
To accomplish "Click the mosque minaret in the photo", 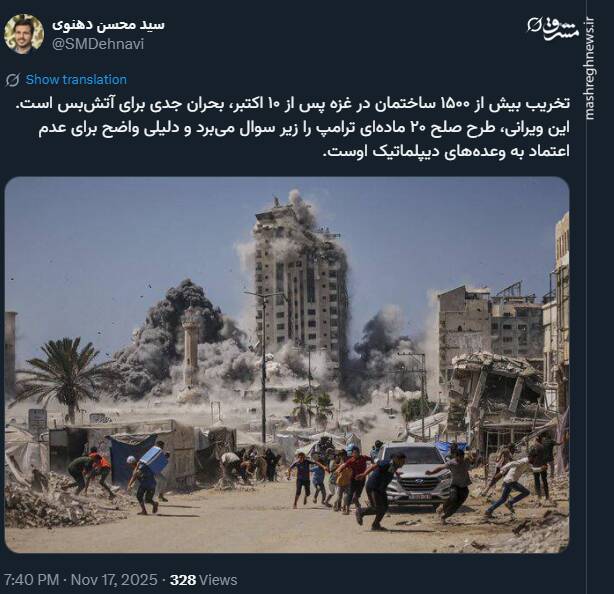I will (x=191, y=343).
